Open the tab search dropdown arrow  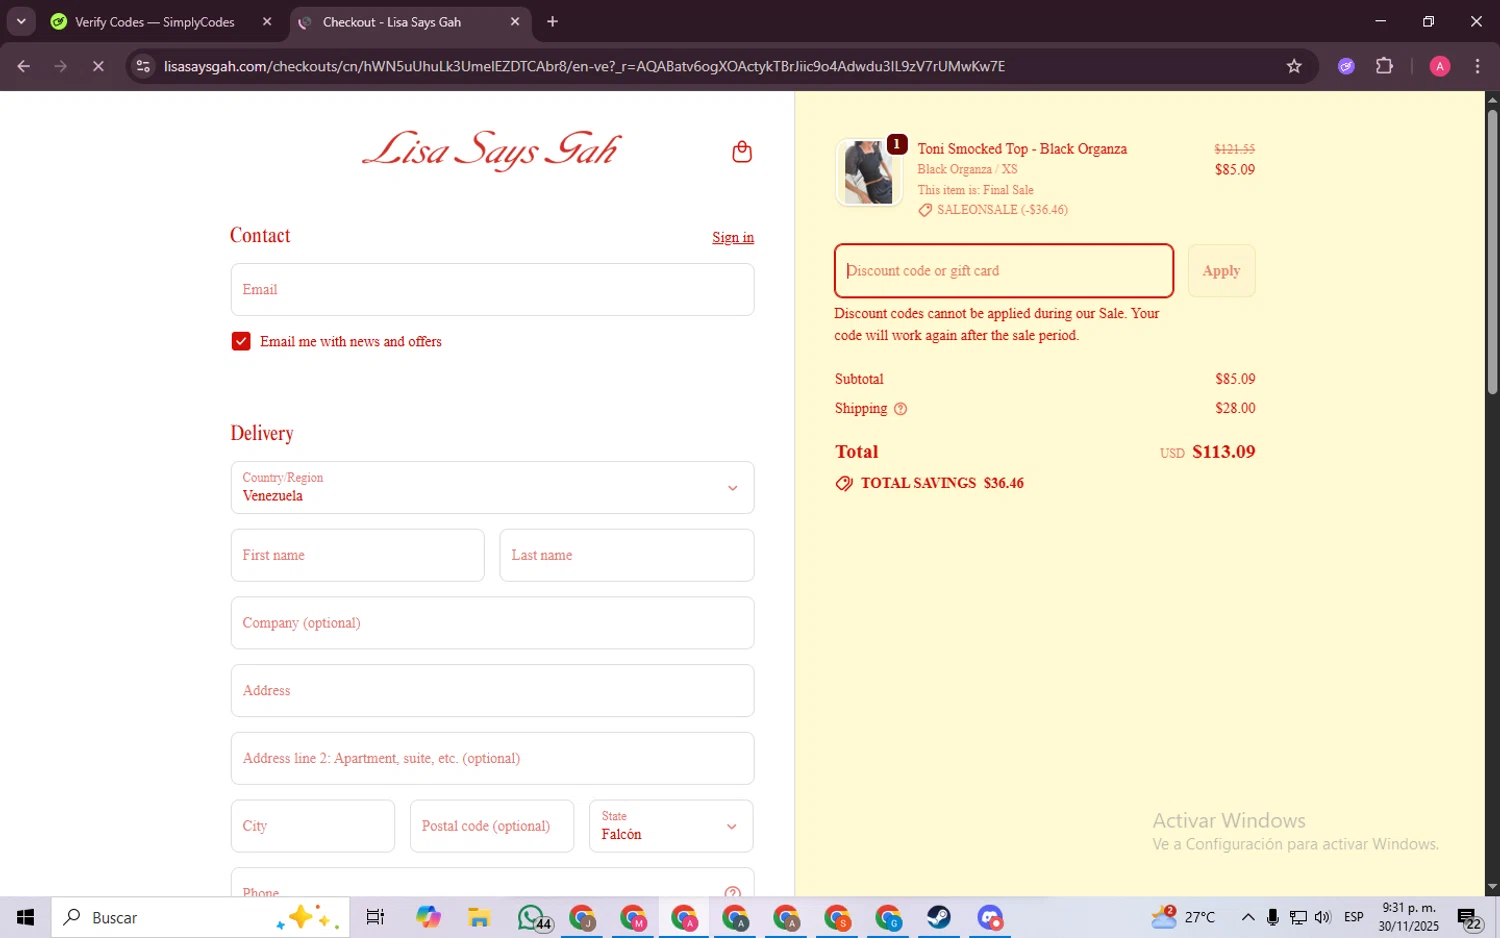click(x=20, y=21)
